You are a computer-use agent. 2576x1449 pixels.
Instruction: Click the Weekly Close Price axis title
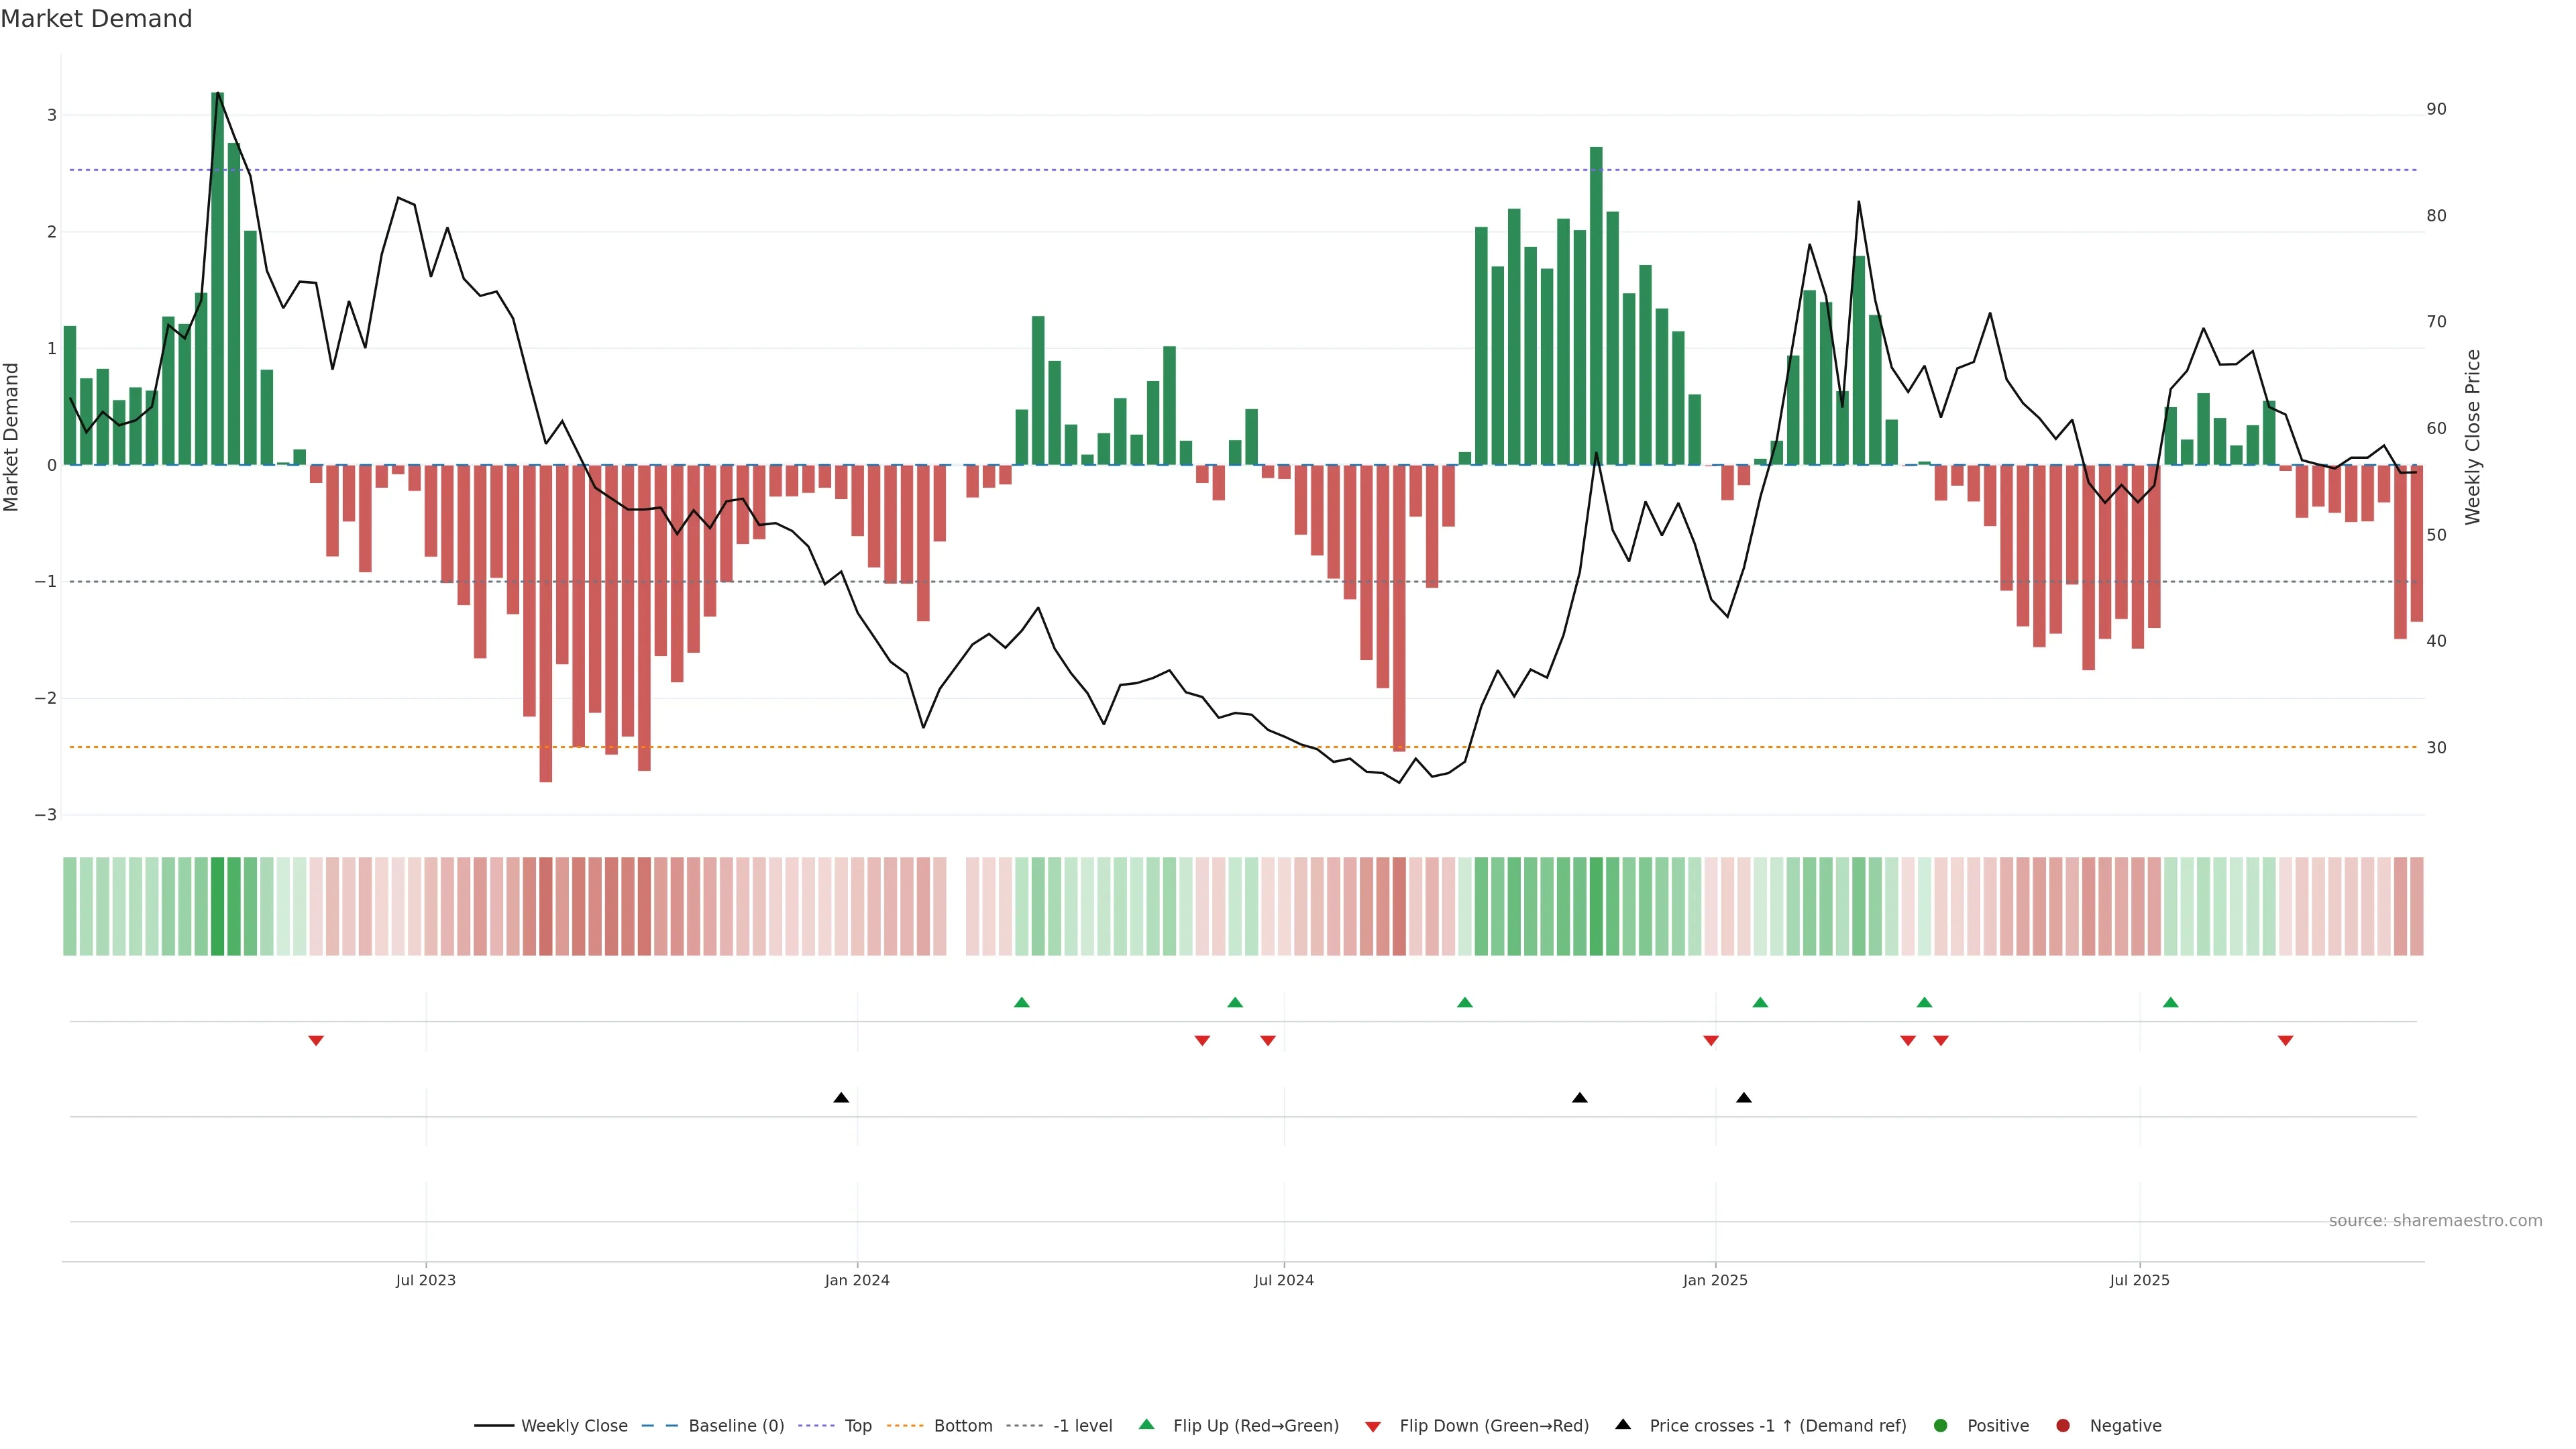point(2473,437)
